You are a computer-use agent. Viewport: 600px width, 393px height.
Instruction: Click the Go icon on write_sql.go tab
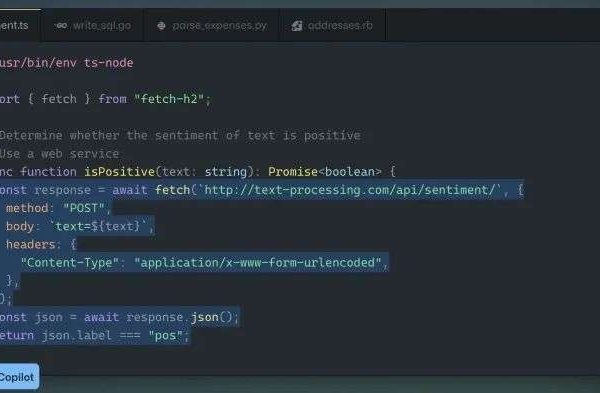tap(60, 26)
